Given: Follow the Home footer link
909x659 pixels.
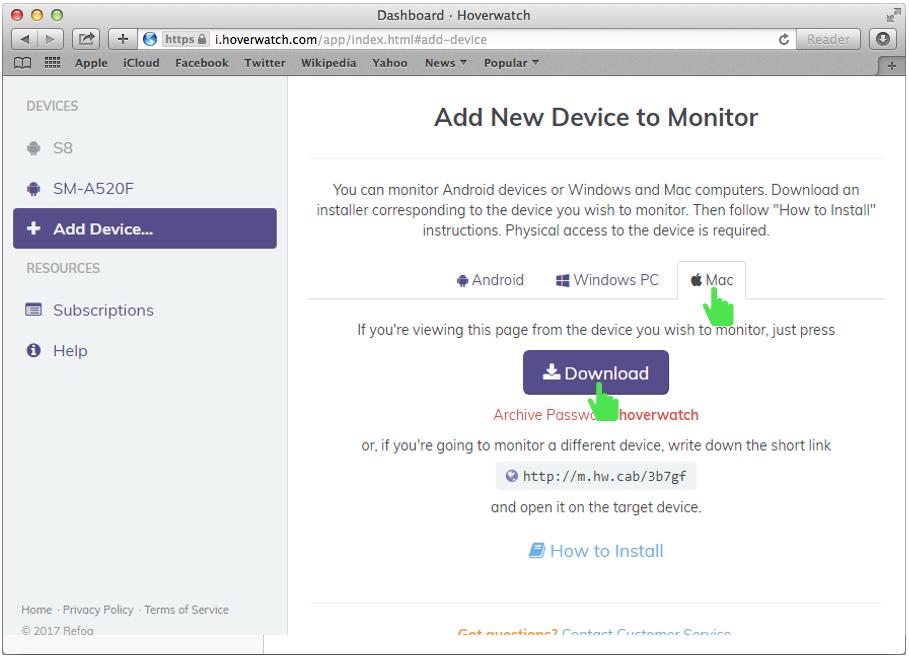Looking at the screenshot, I should point(37,610).
